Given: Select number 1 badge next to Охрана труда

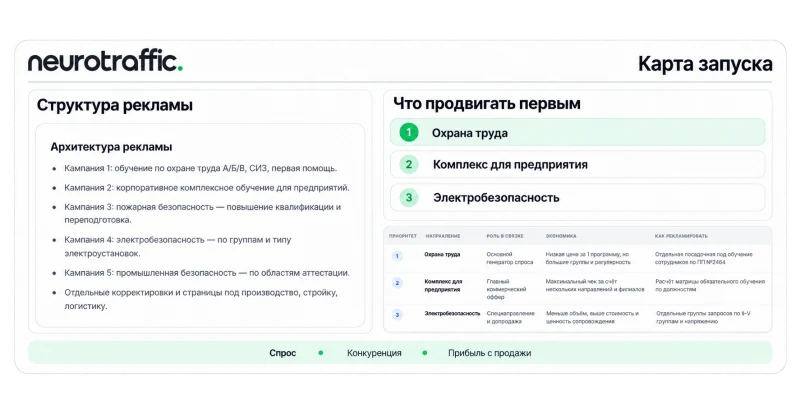Looking at the screenshot, I should click(x=409, y=133).
